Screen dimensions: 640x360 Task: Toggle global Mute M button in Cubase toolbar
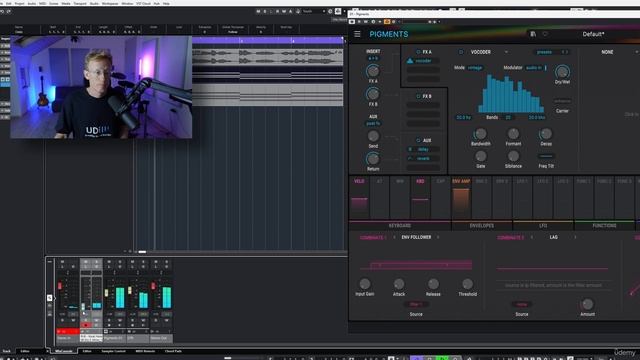(258, 11)
